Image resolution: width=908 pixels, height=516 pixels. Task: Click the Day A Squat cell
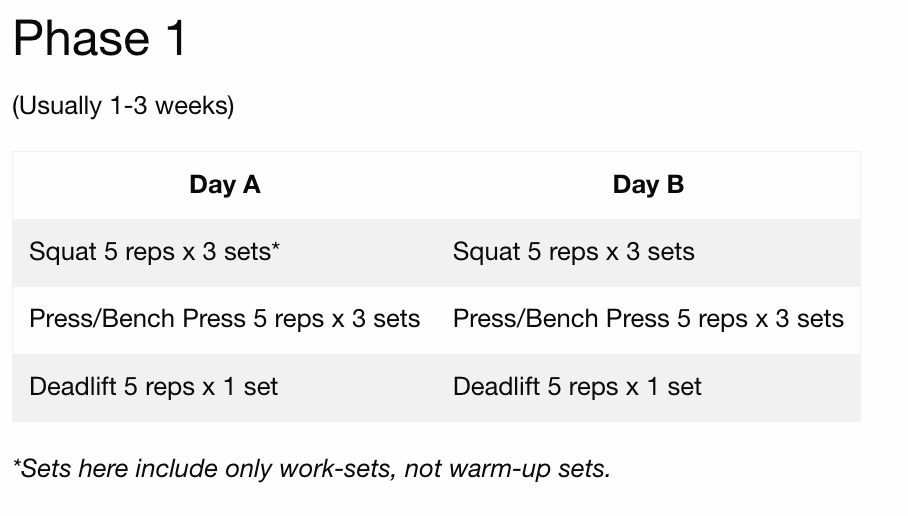[x=154, y=252]
